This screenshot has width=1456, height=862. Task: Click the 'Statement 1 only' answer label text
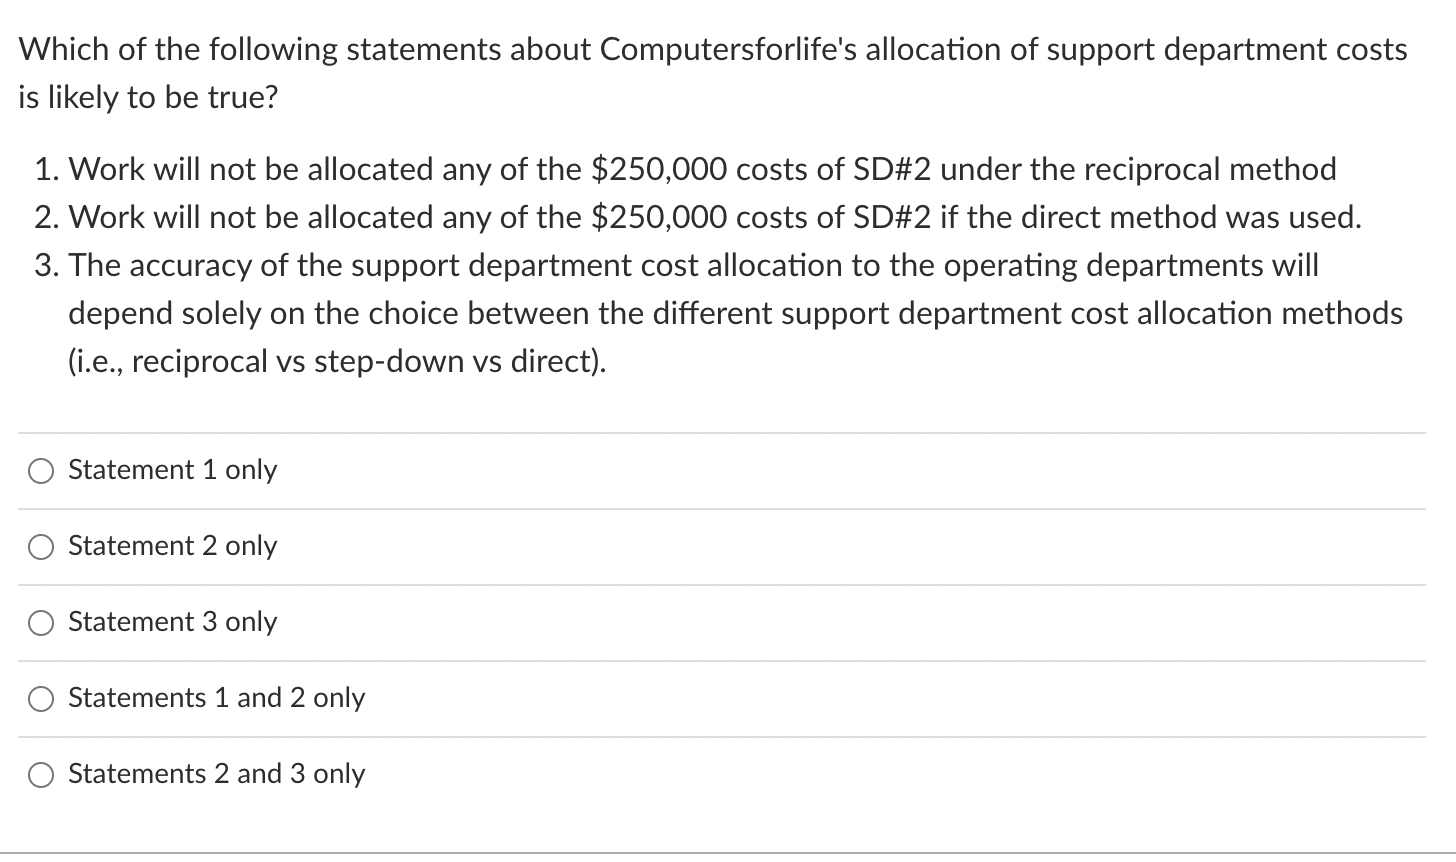pos(172,470)
